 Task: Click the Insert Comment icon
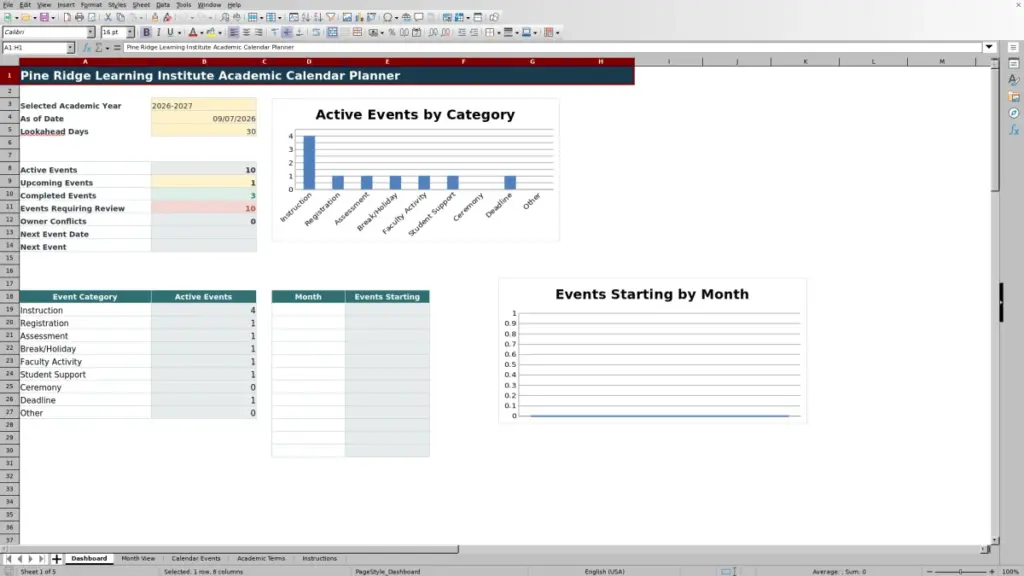pyautogui.click(x=419, y=18)
